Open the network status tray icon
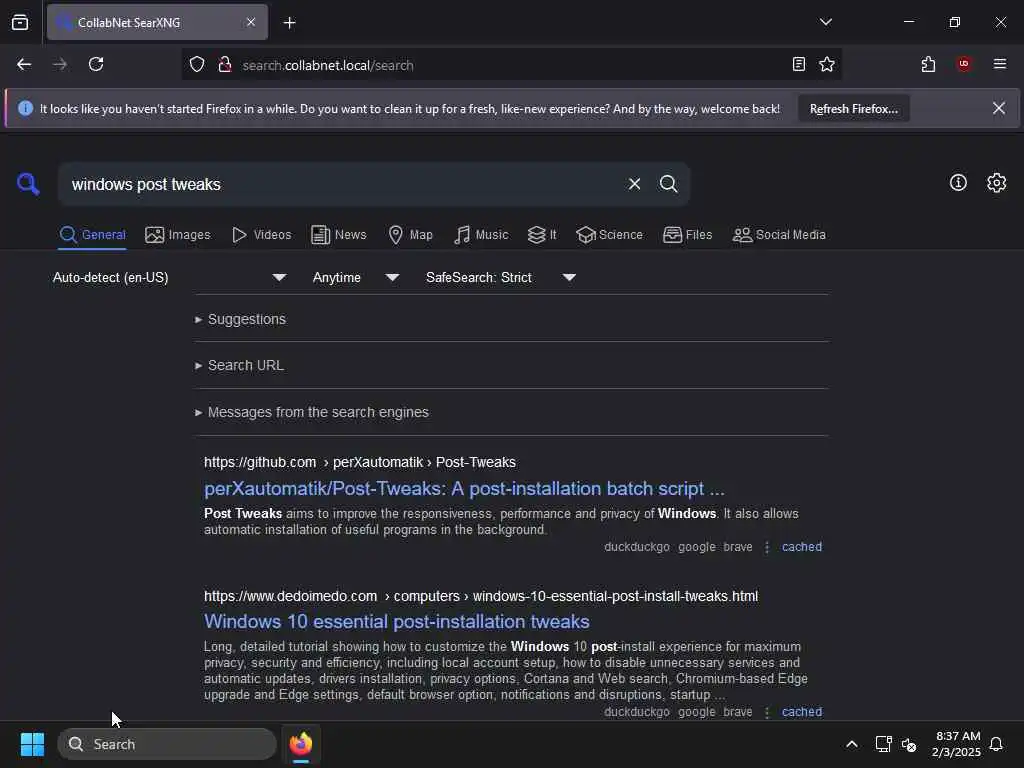This screenshot has height=768, width=1024. [x=883, y=744]
